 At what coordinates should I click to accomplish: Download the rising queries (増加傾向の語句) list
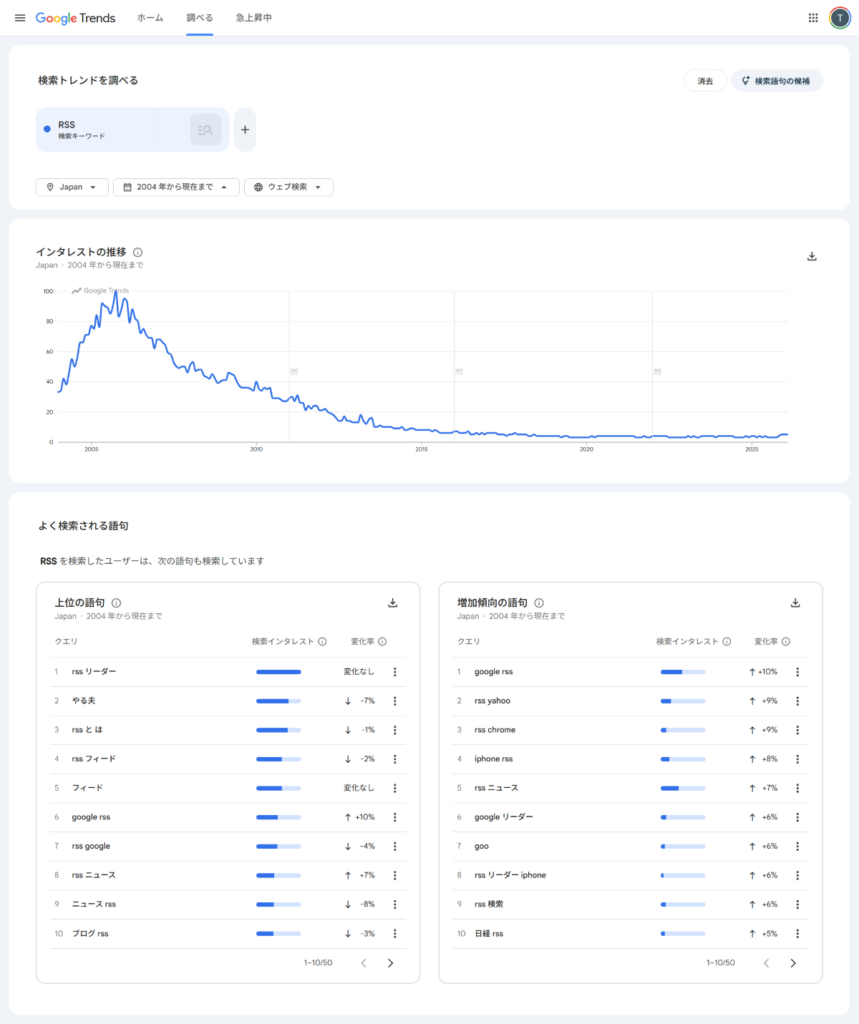click(x=796, y=603)
